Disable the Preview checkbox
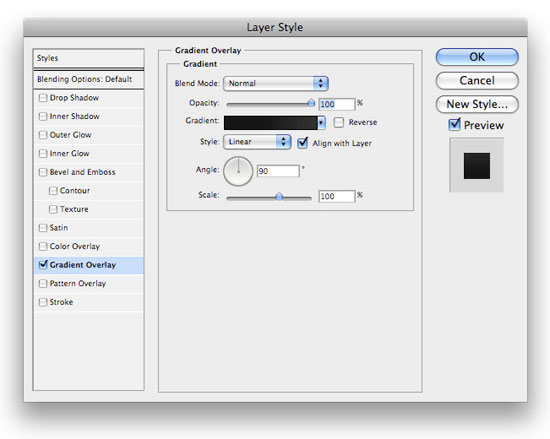 [x=454, y=124]
